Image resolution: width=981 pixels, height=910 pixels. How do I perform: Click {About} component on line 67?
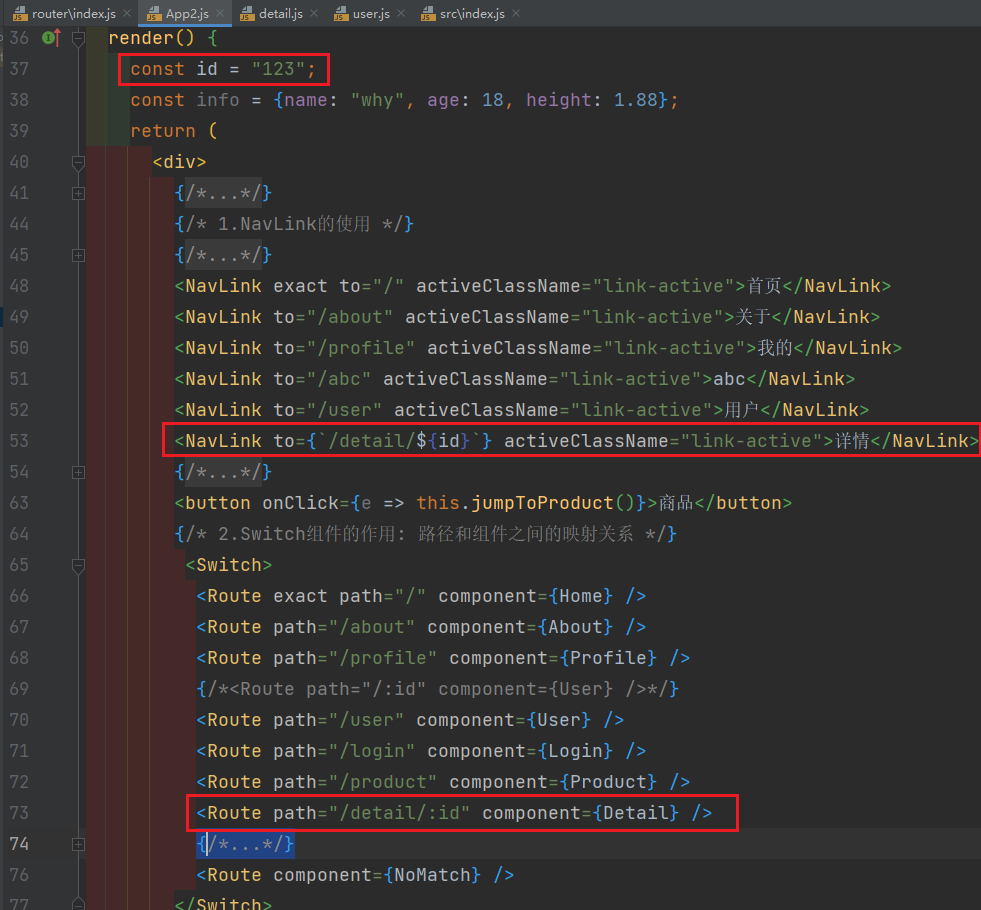[x=576, y=627]
